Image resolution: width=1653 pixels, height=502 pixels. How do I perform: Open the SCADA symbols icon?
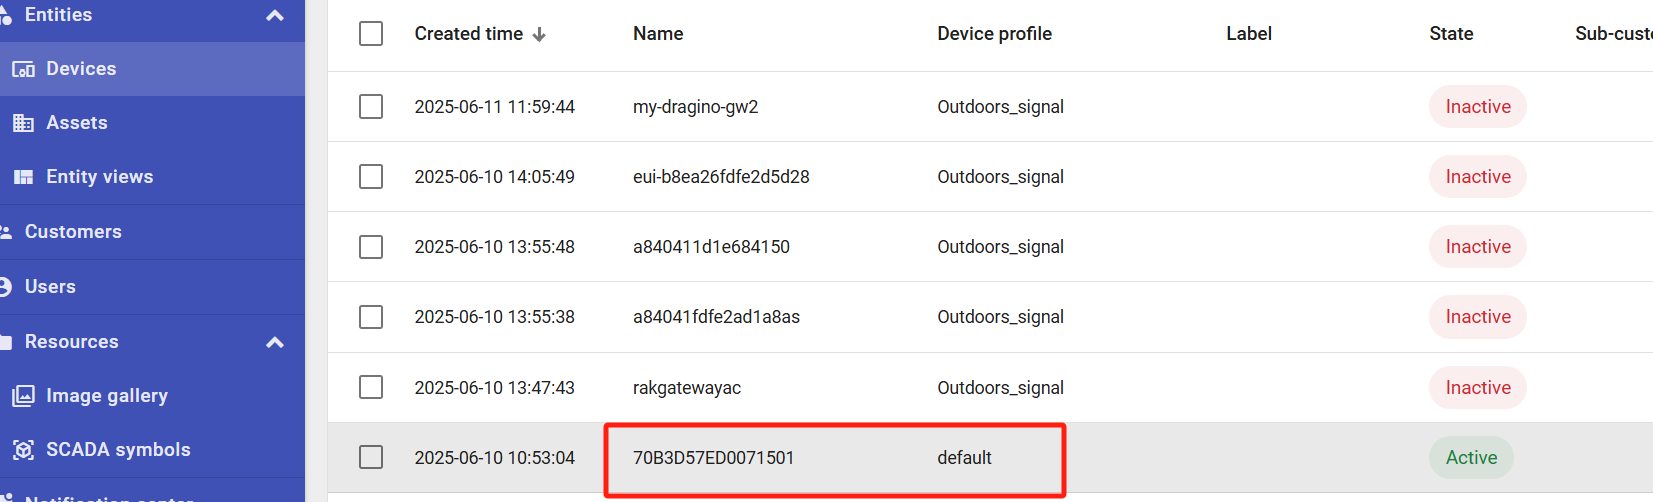tap(23, 450)
